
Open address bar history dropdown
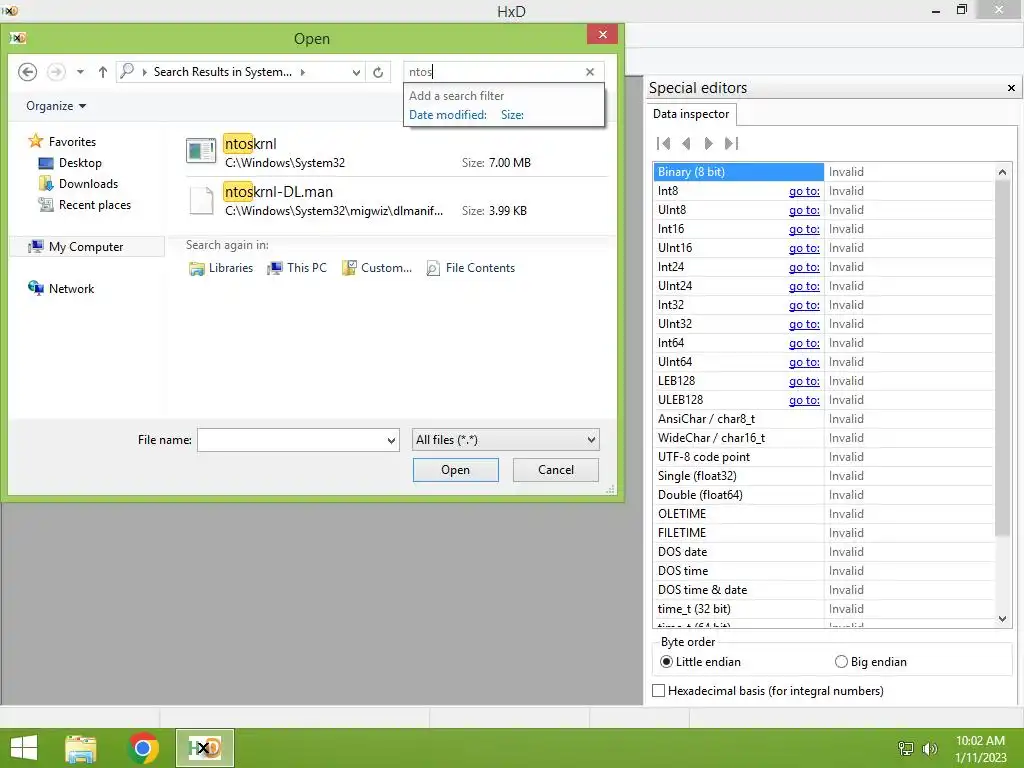(x=357, y=72)
